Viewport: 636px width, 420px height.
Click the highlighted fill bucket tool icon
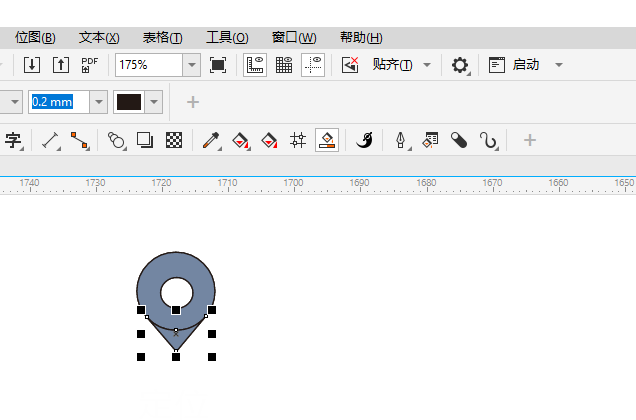pos(327,140)
